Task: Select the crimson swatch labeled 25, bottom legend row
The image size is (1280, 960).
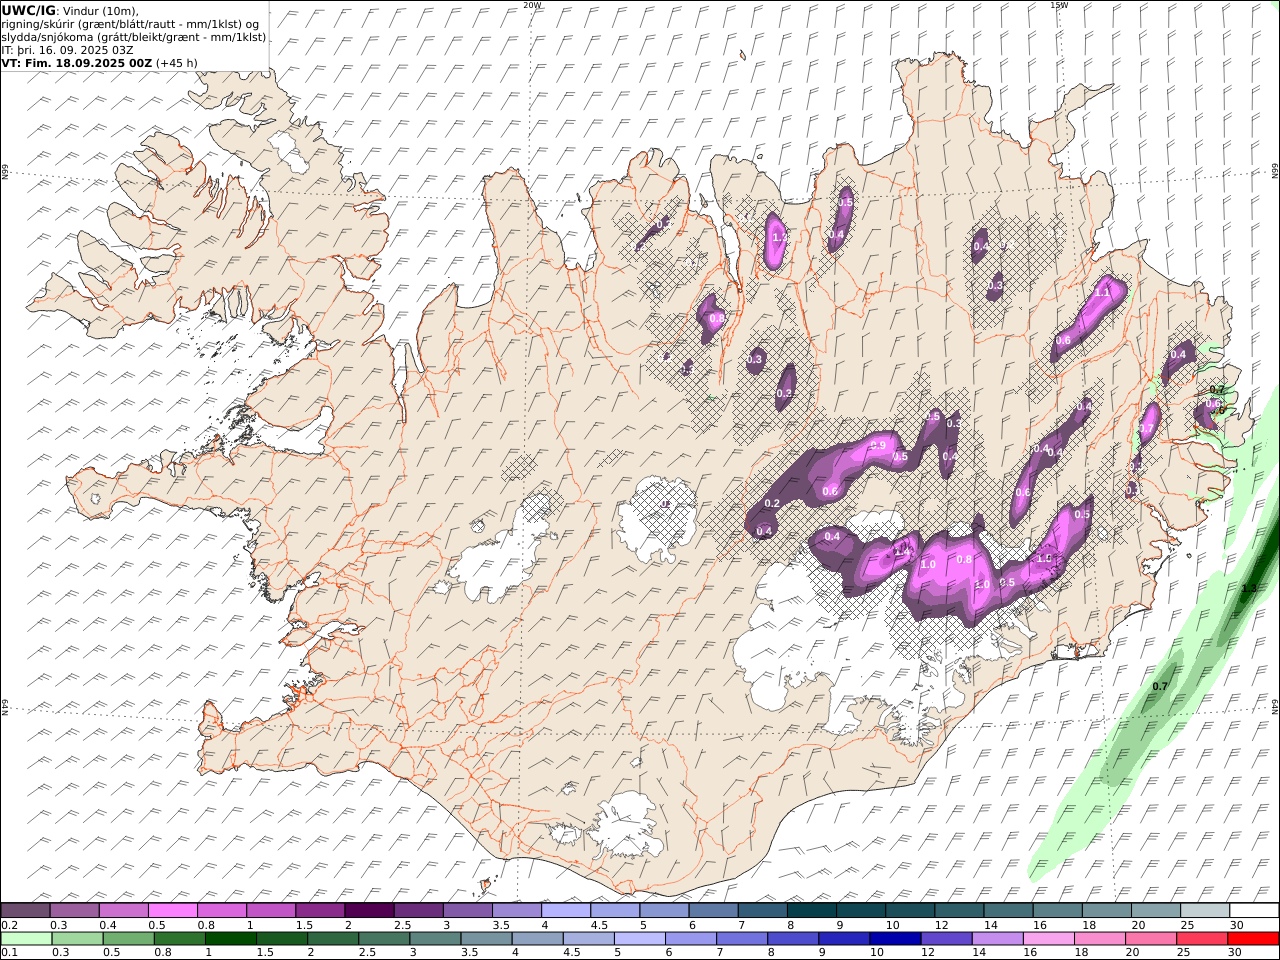Action: (x=1202, y=939)
